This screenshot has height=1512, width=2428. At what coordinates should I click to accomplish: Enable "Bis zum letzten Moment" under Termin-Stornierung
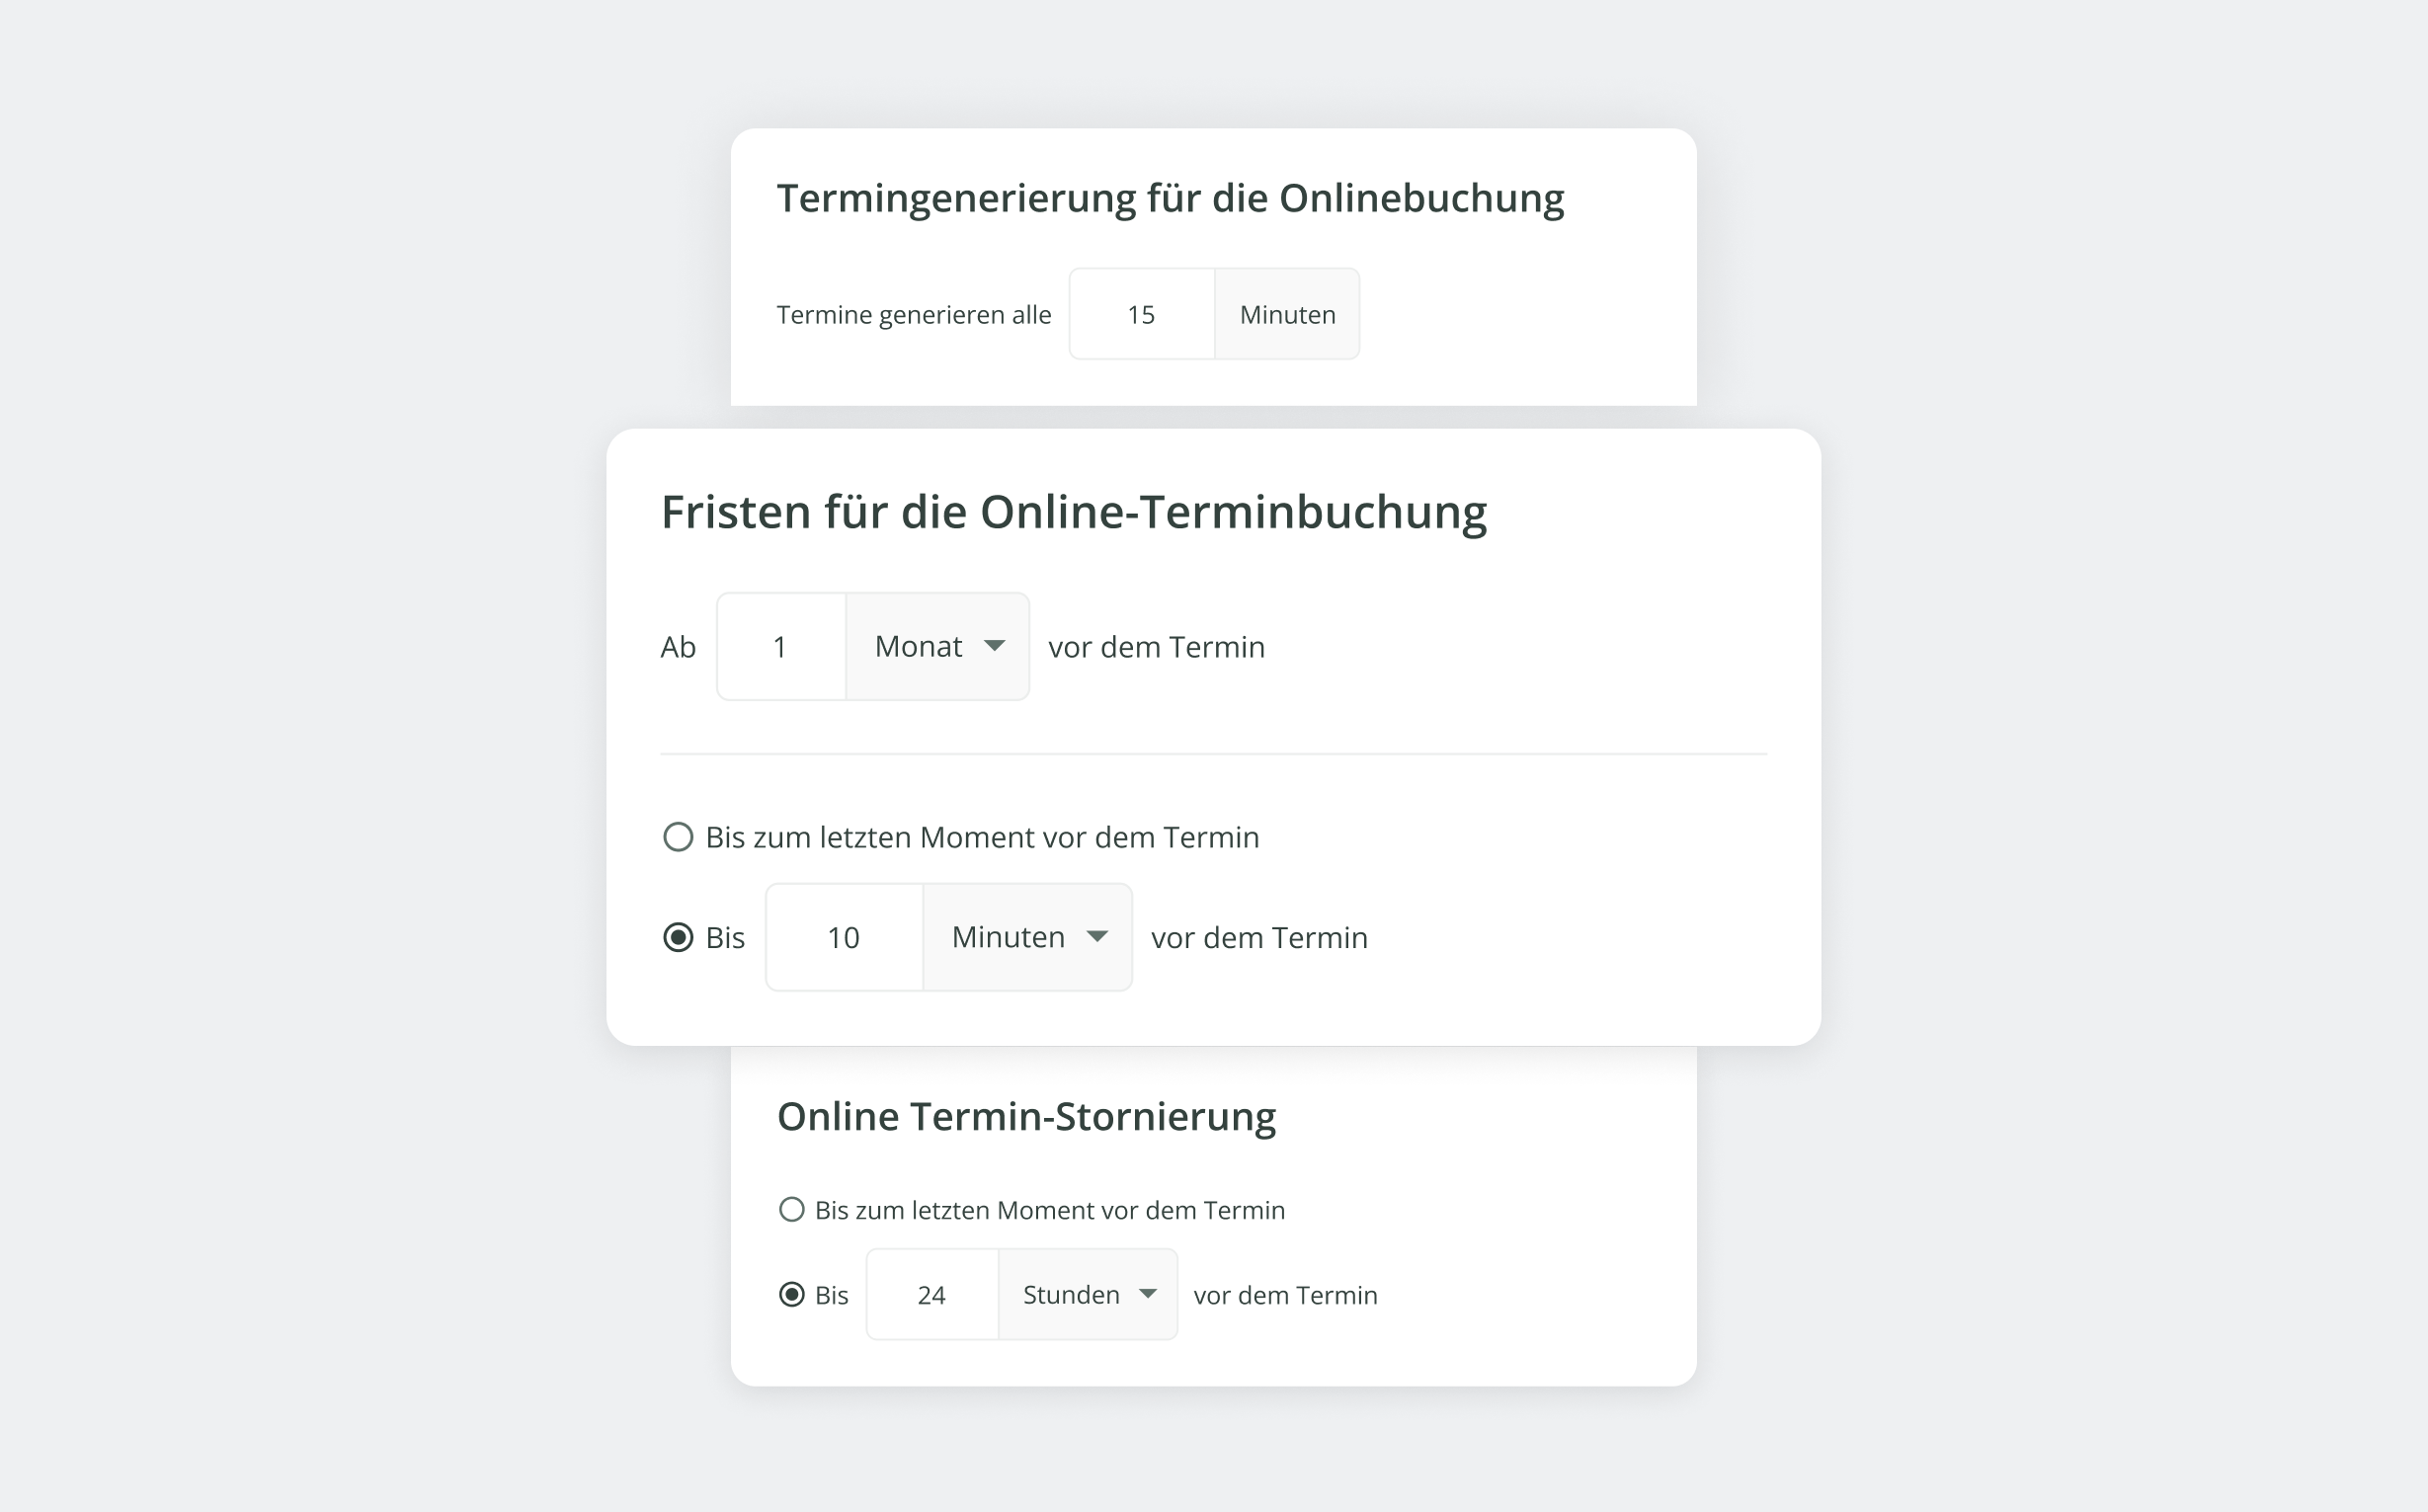tap(792, 1210)
